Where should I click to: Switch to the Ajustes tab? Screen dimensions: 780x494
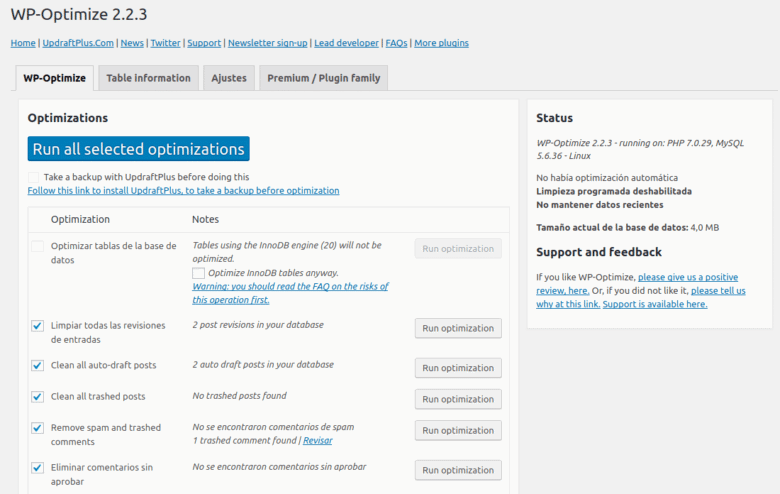pyautogui.click(x=229, y=78)
